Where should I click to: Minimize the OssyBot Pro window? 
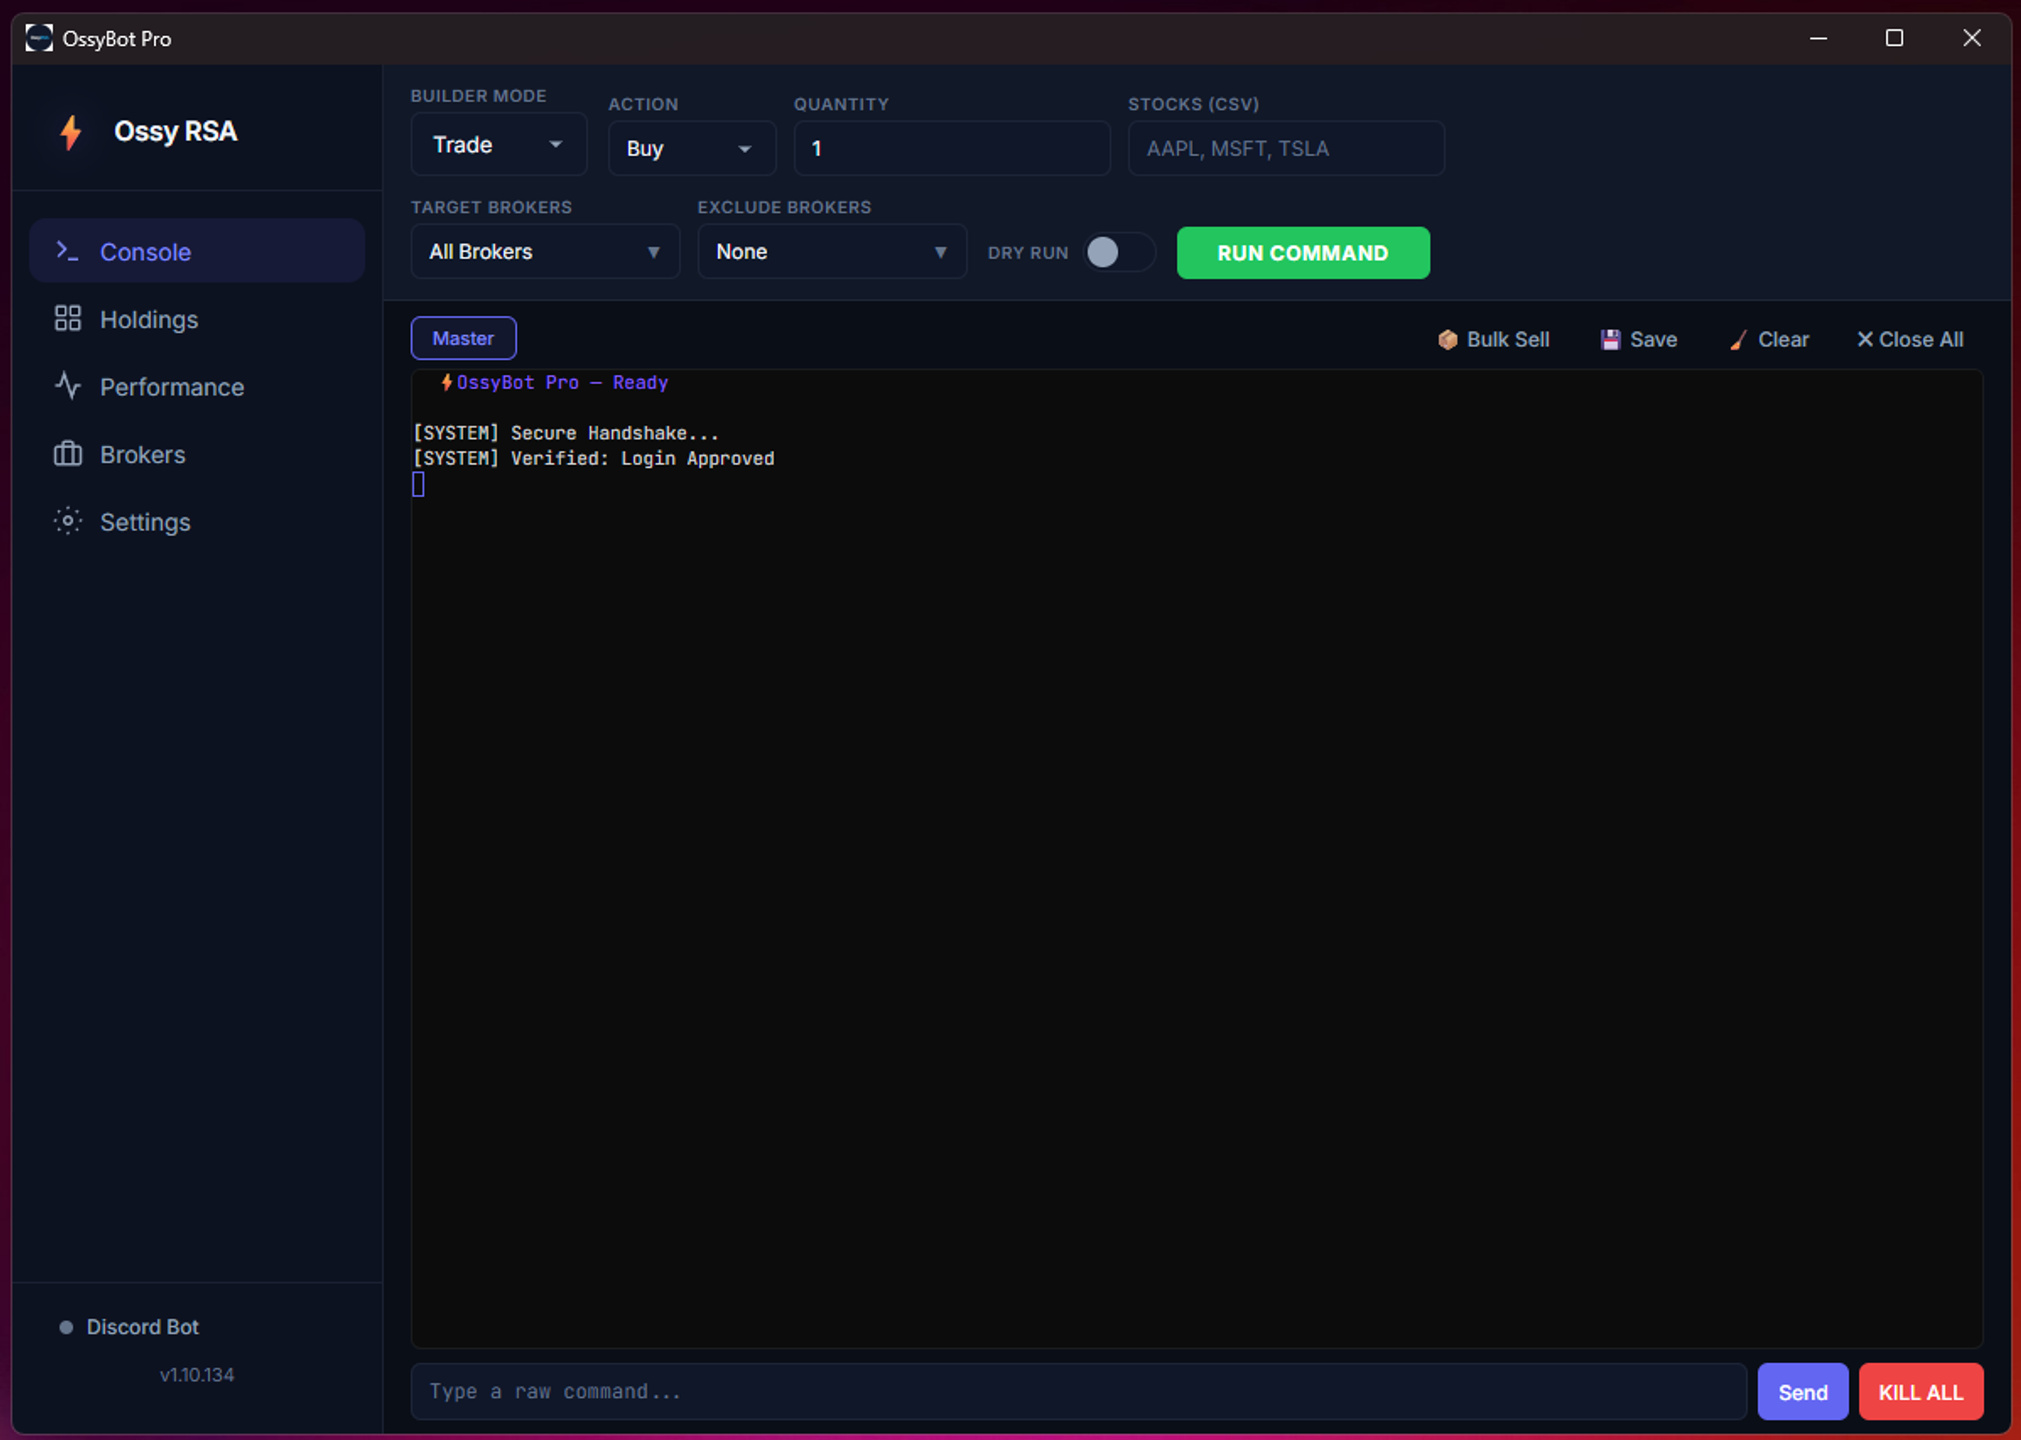pyautogui.click(x=1818, y=38)
